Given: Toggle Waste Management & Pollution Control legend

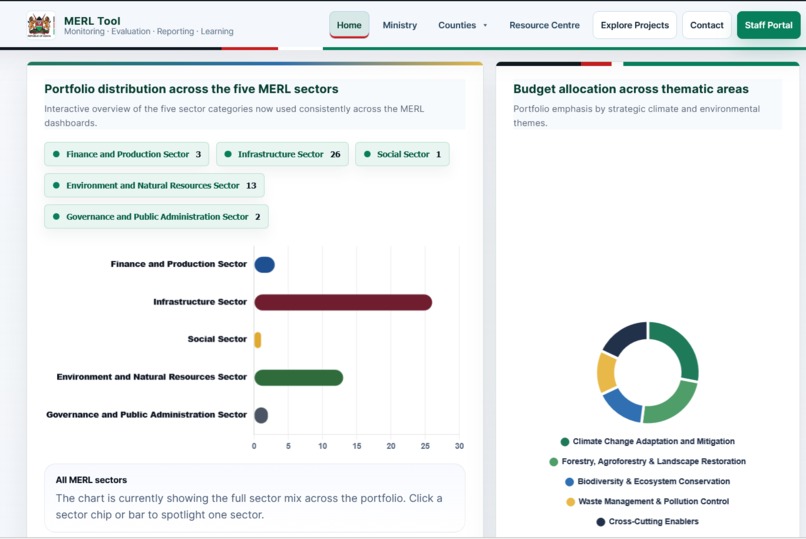Looking at the screenshot, I should point(648,501).
